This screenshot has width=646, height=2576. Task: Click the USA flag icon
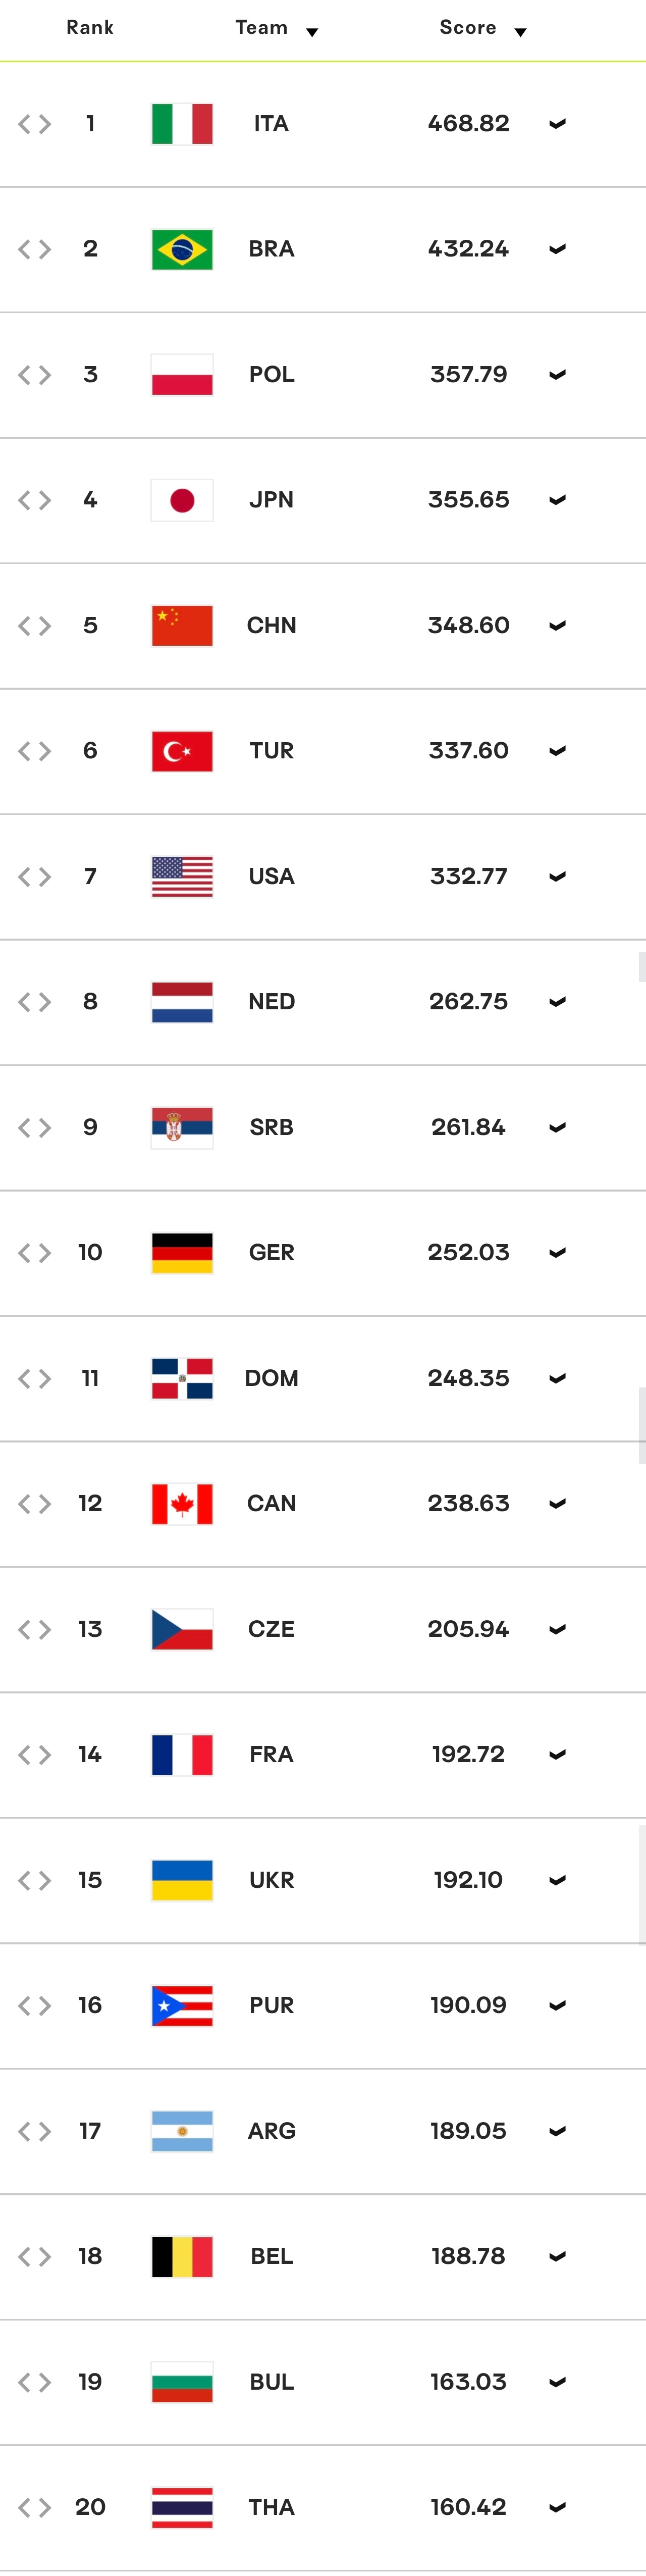(182, 877)
